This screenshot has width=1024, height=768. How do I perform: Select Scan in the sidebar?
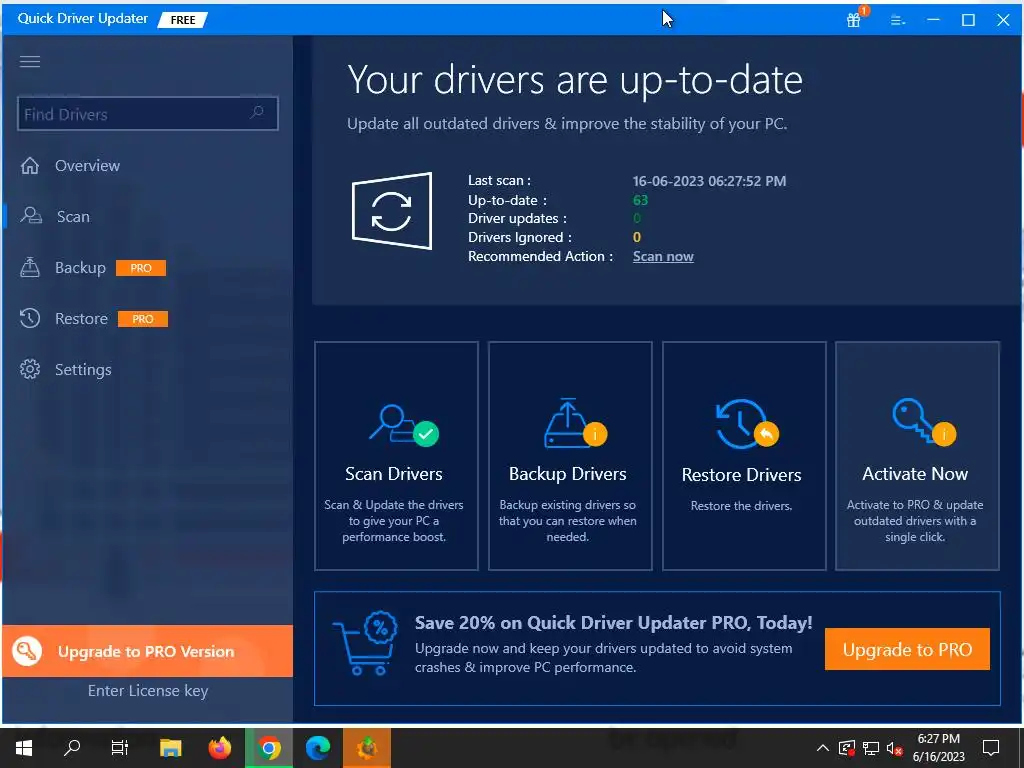73,216
